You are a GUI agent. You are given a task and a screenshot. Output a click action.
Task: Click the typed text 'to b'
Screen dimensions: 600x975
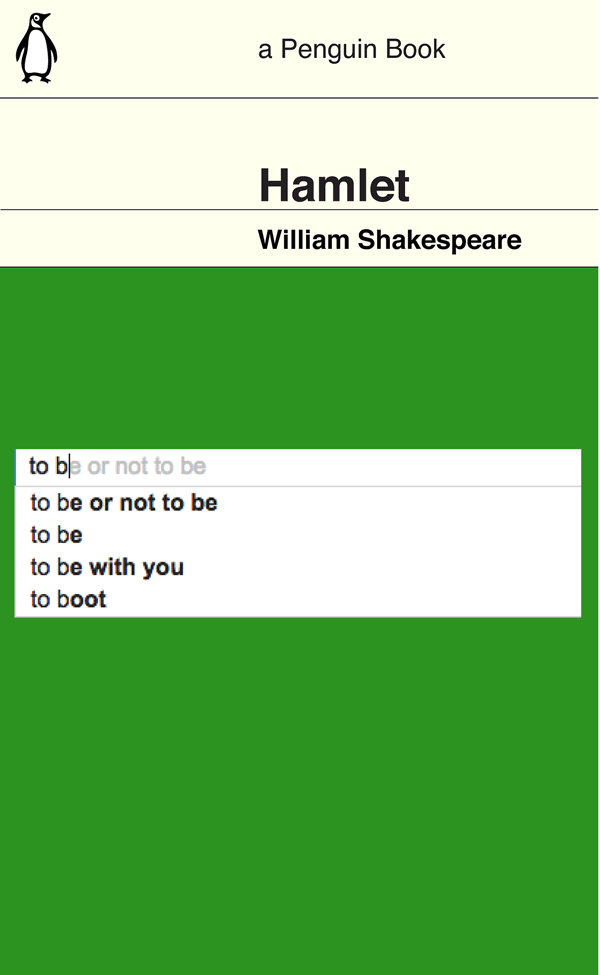48,466
